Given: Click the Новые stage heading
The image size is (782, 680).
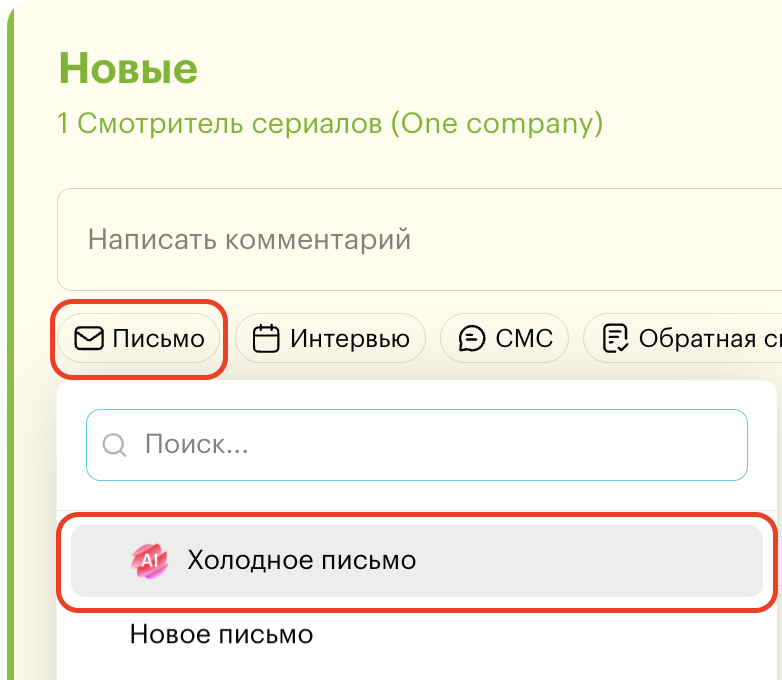Looking at the screenshot, I should click(x=128, y=69).
